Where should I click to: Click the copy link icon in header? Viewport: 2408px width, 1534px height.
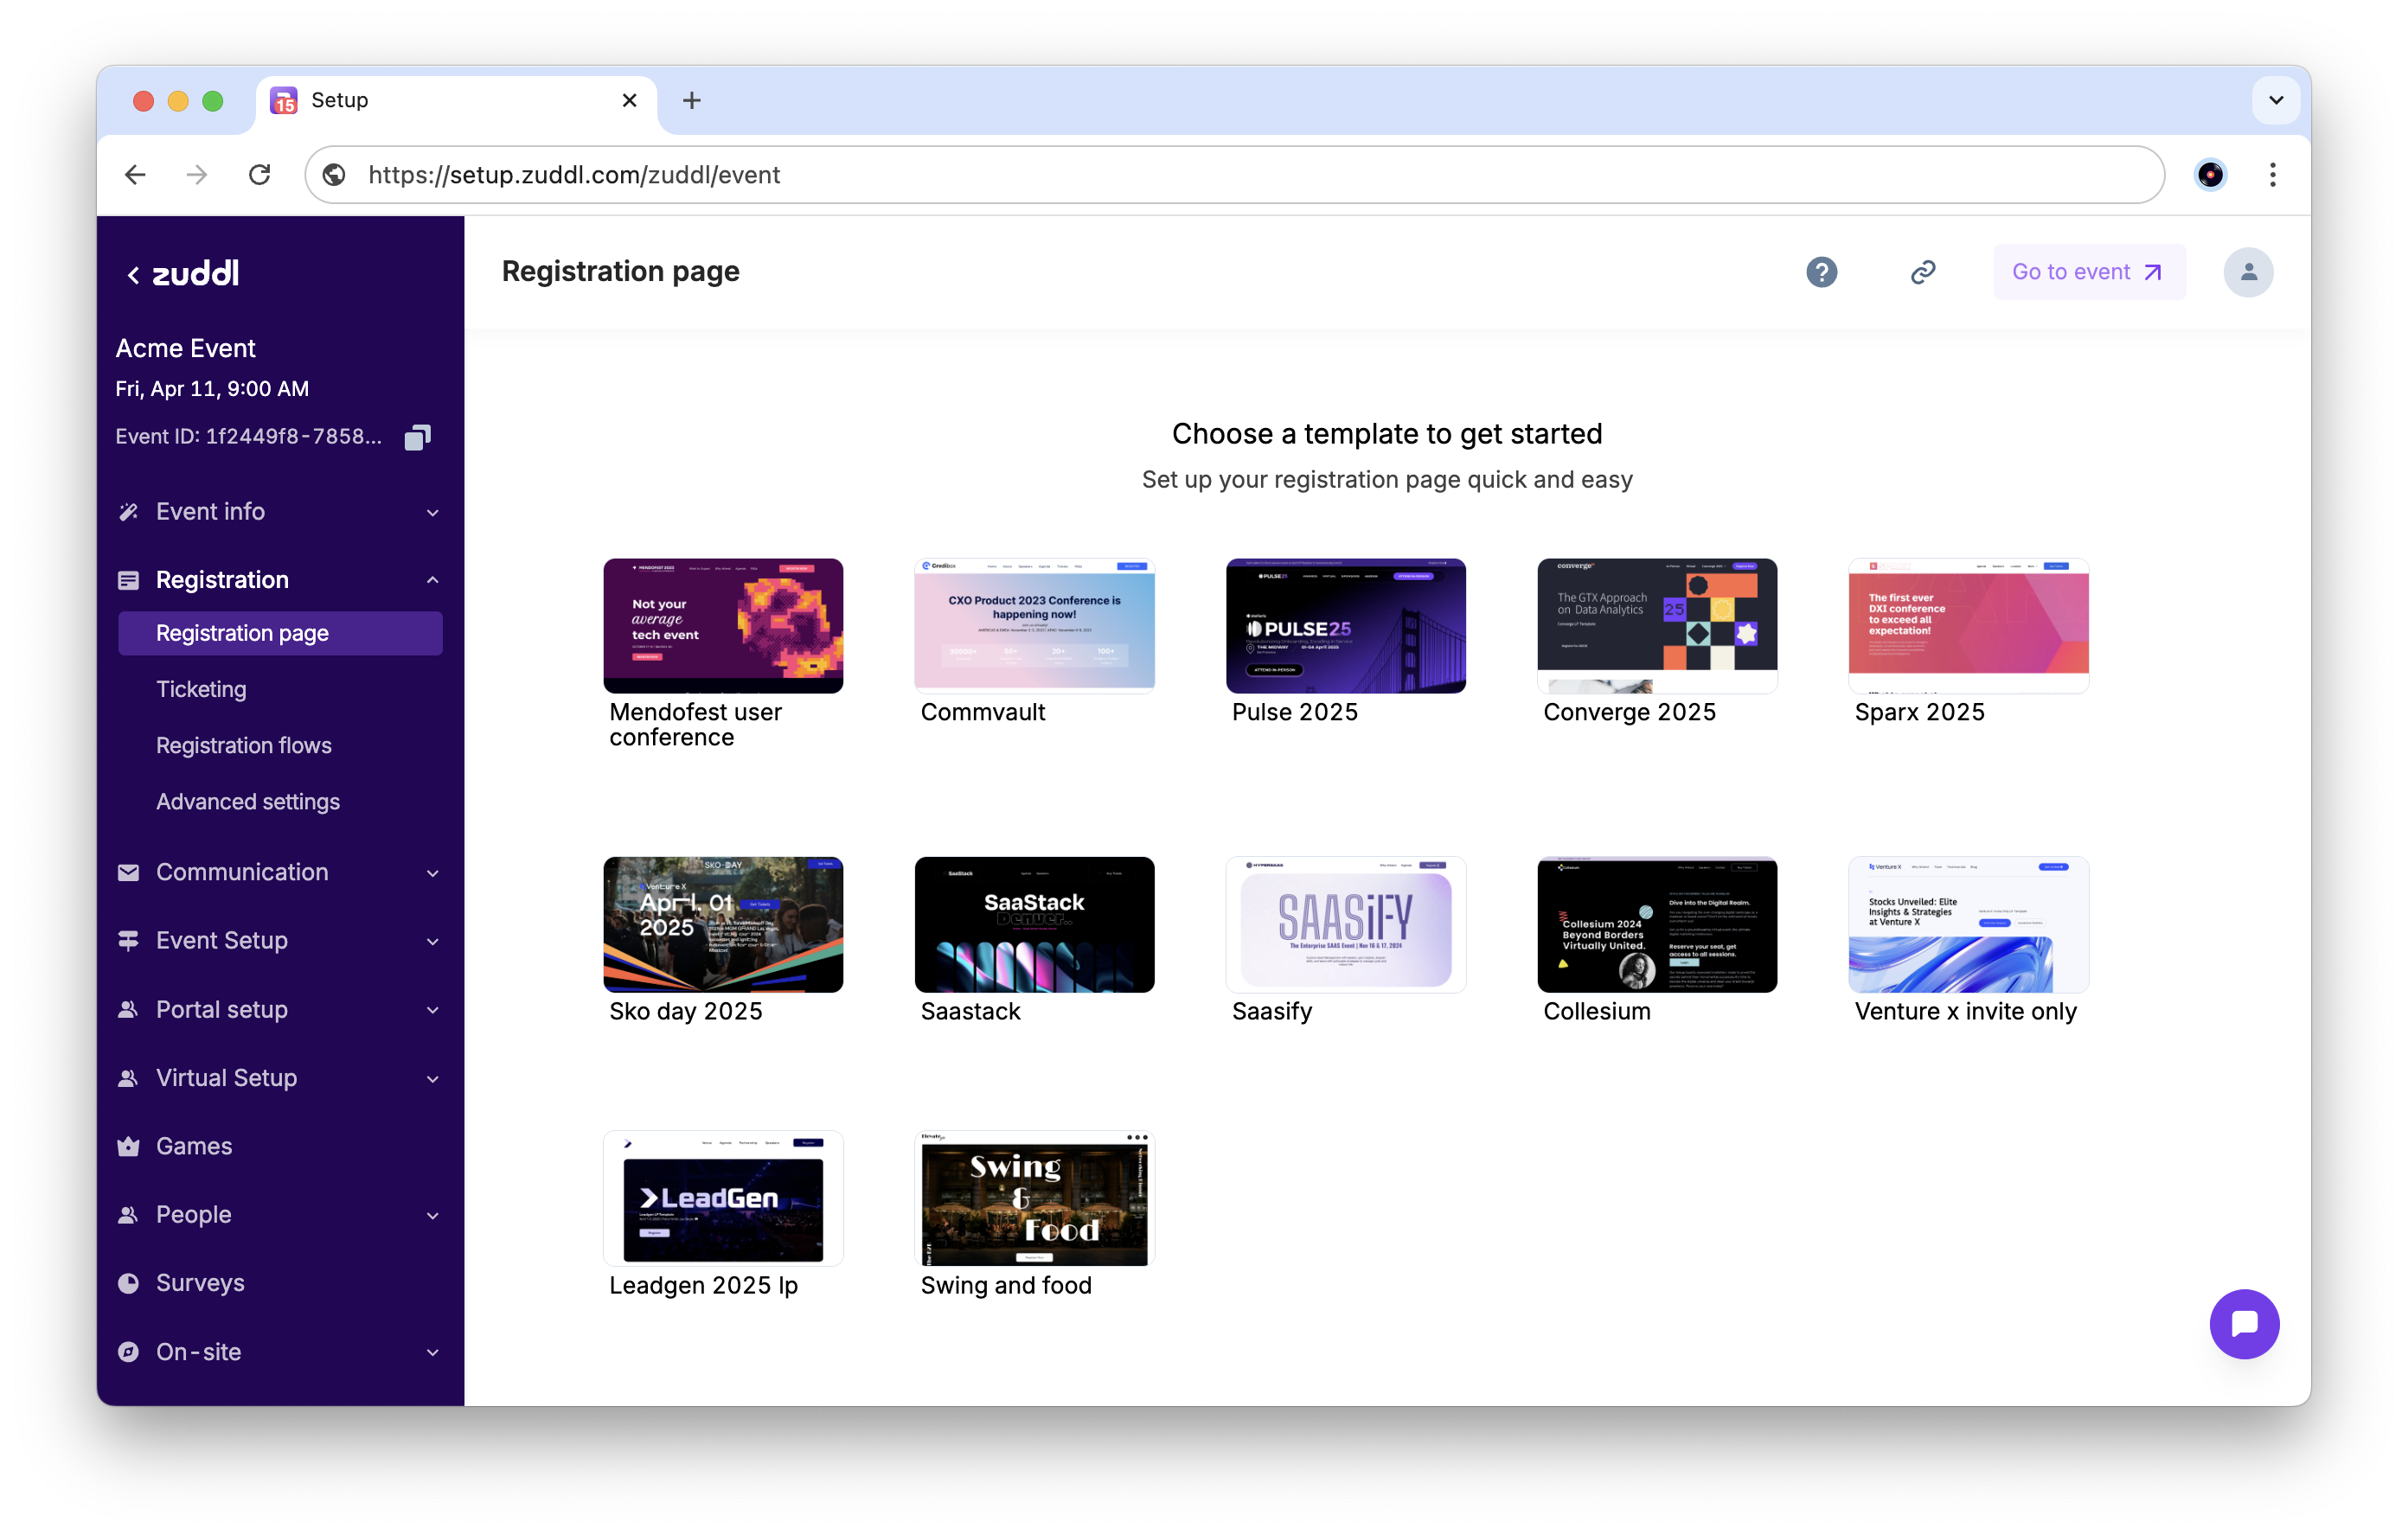(1922, 272)
